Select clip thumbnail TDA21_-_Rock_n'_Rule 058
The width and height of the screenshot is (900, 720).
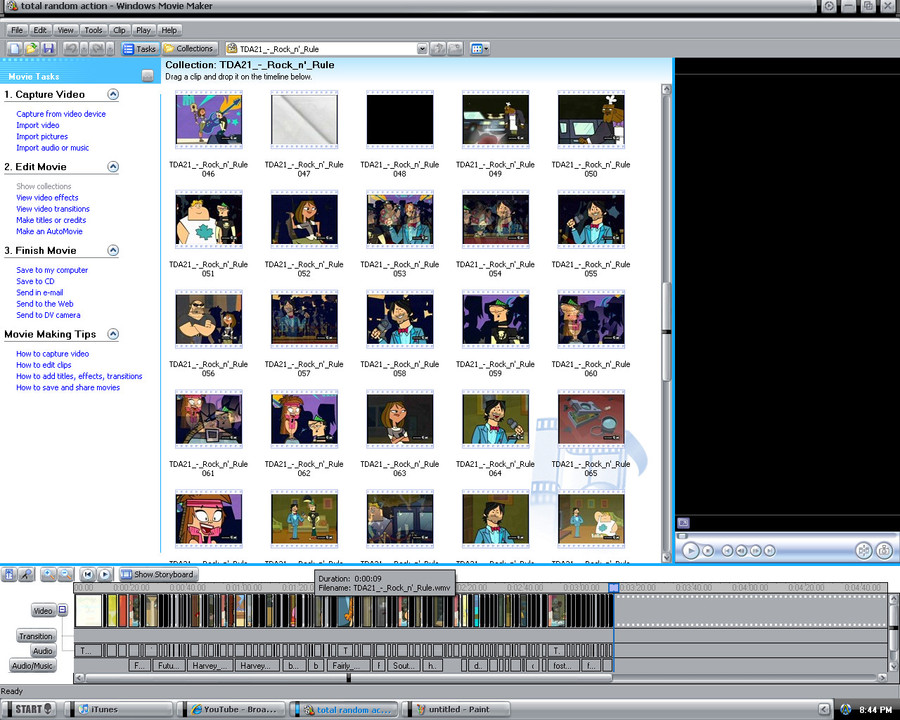(399, 319)
